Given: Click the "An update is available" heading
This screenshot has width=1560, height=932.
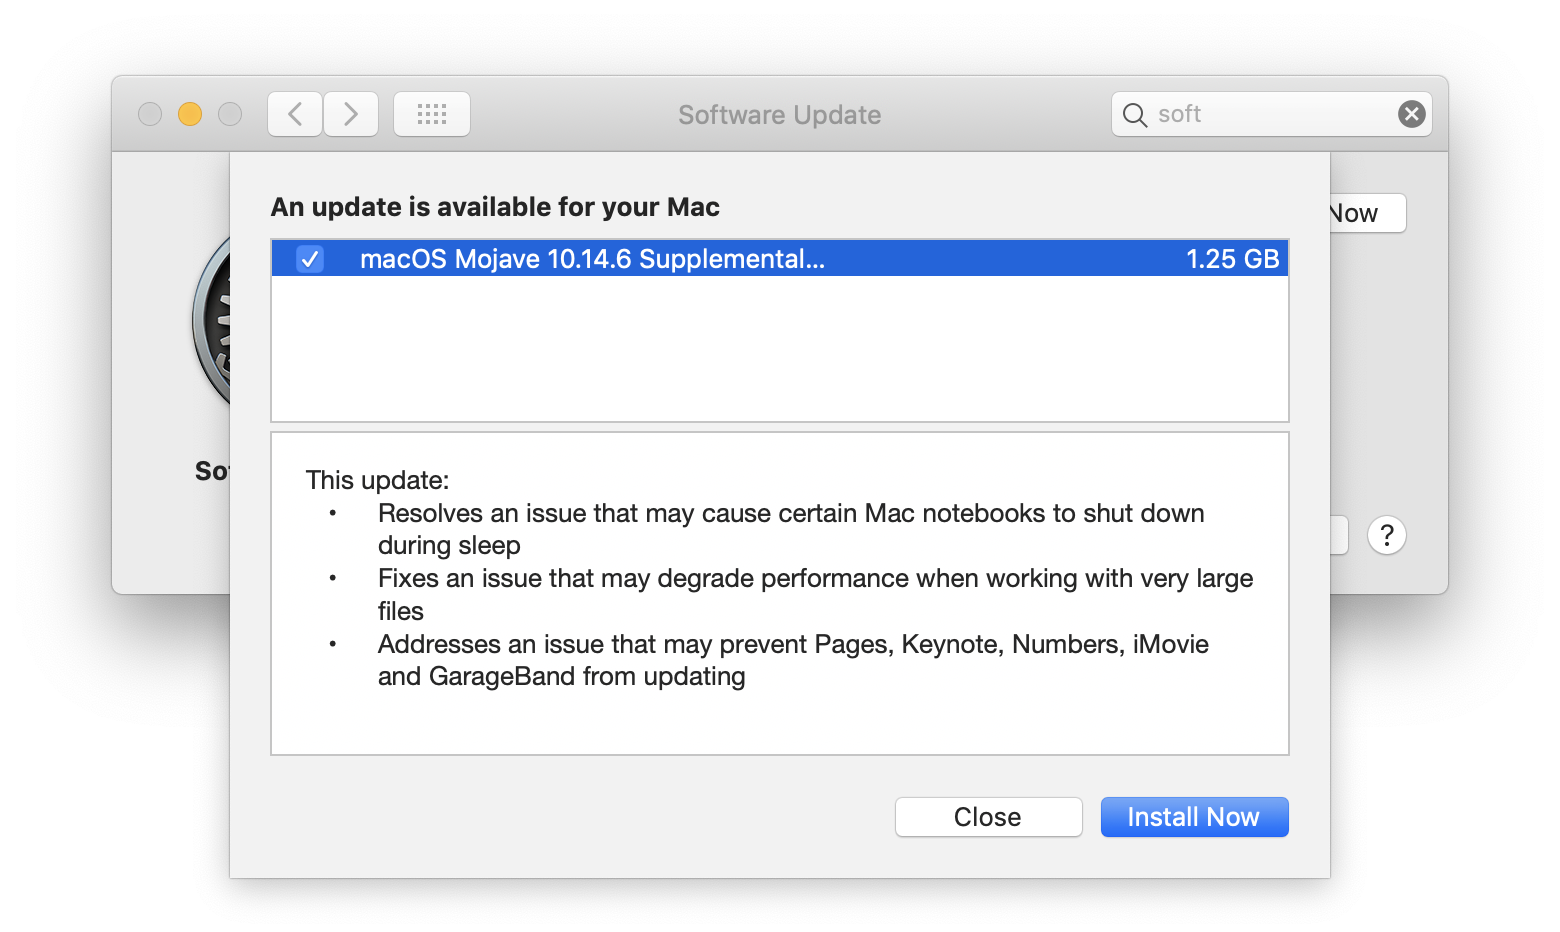Looking at the screenshot, I should point(495,207).
